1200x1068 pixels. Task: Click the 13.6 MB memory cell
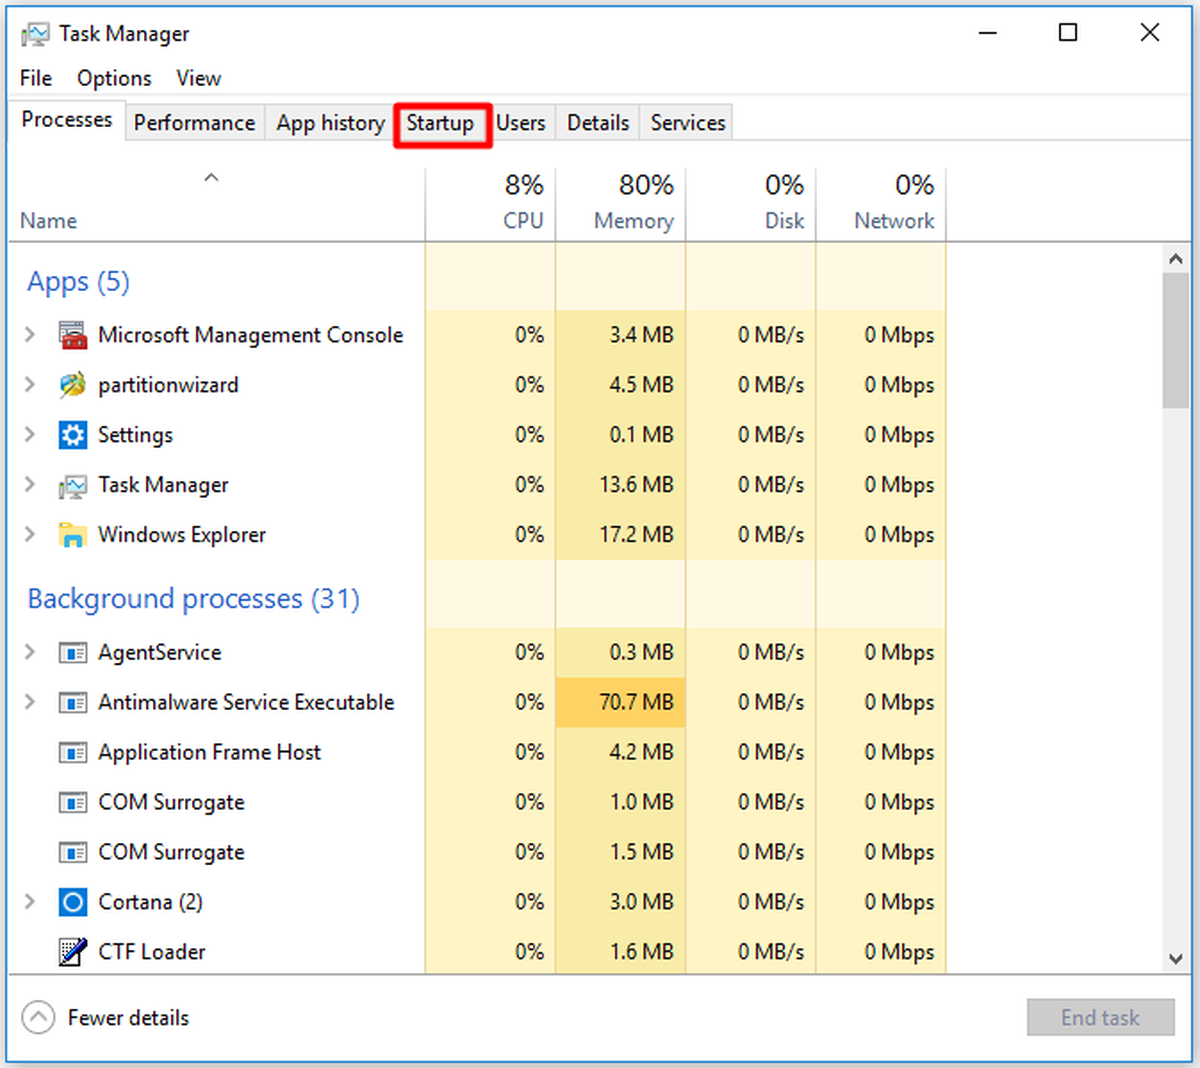[620, 485]
